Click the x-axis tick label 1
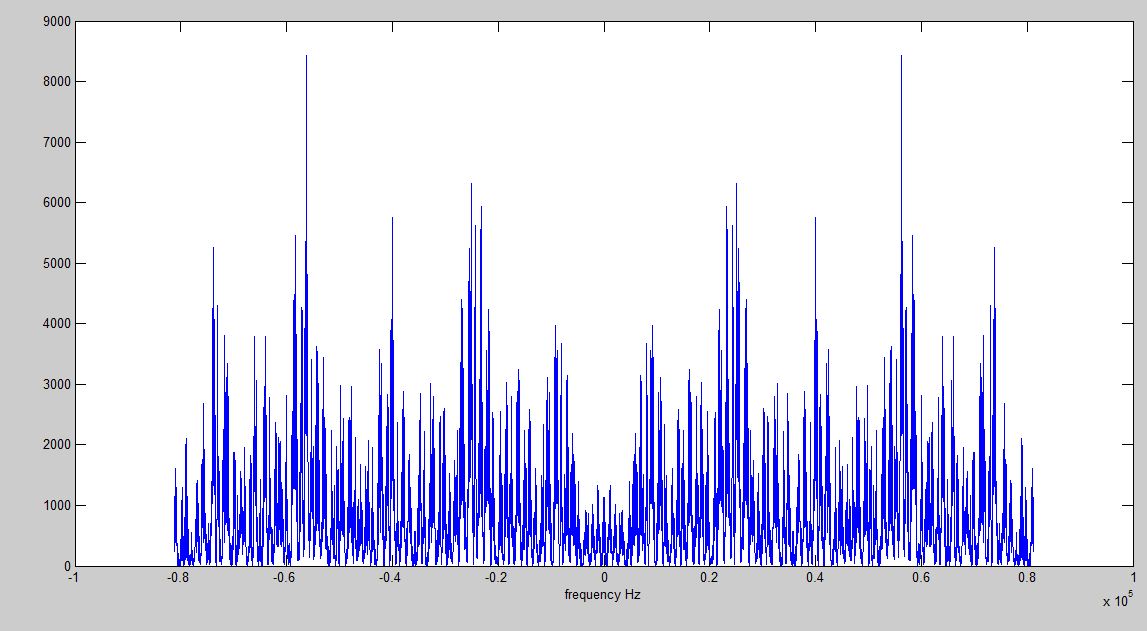This screenshot has width=1147, height=631. pyautogui.click(x=1133, y=578)
